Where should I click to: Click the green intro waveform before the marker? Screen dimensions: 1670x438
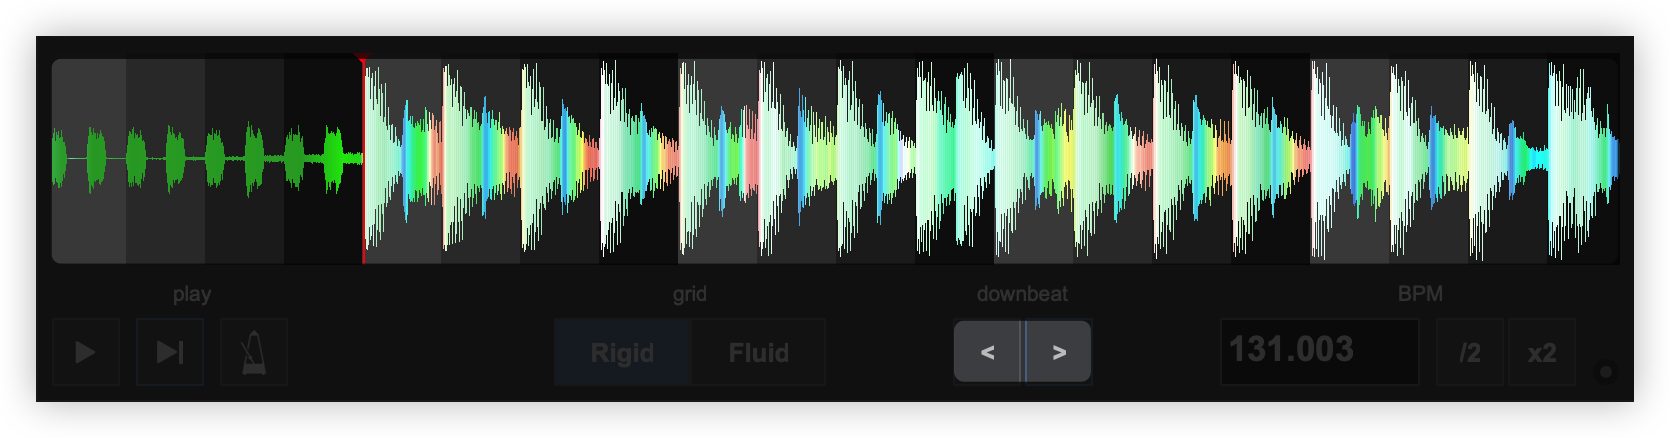point(200,160)
